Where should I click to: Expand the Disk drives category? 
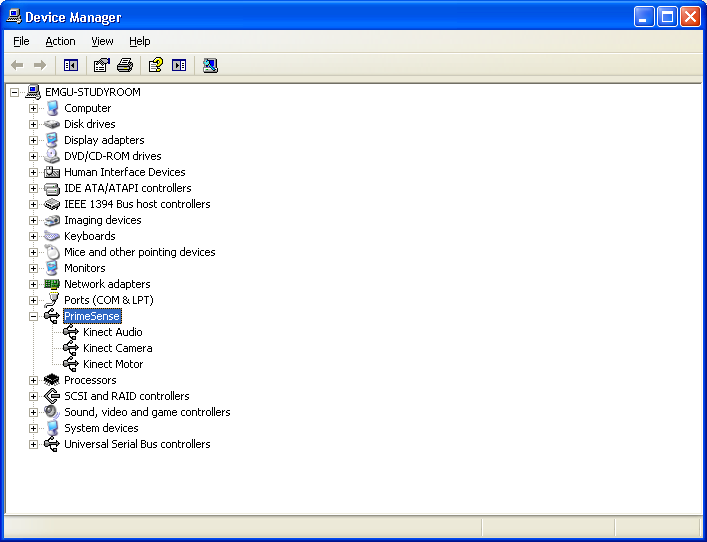(x=33, y=124)
